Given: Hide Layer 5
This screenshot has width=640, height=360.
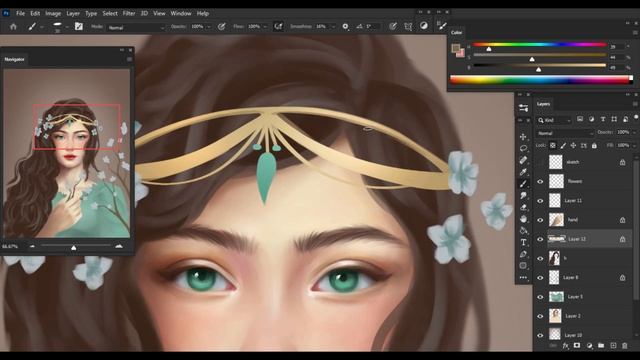Looking at the screenshot, I should point(540,297).
